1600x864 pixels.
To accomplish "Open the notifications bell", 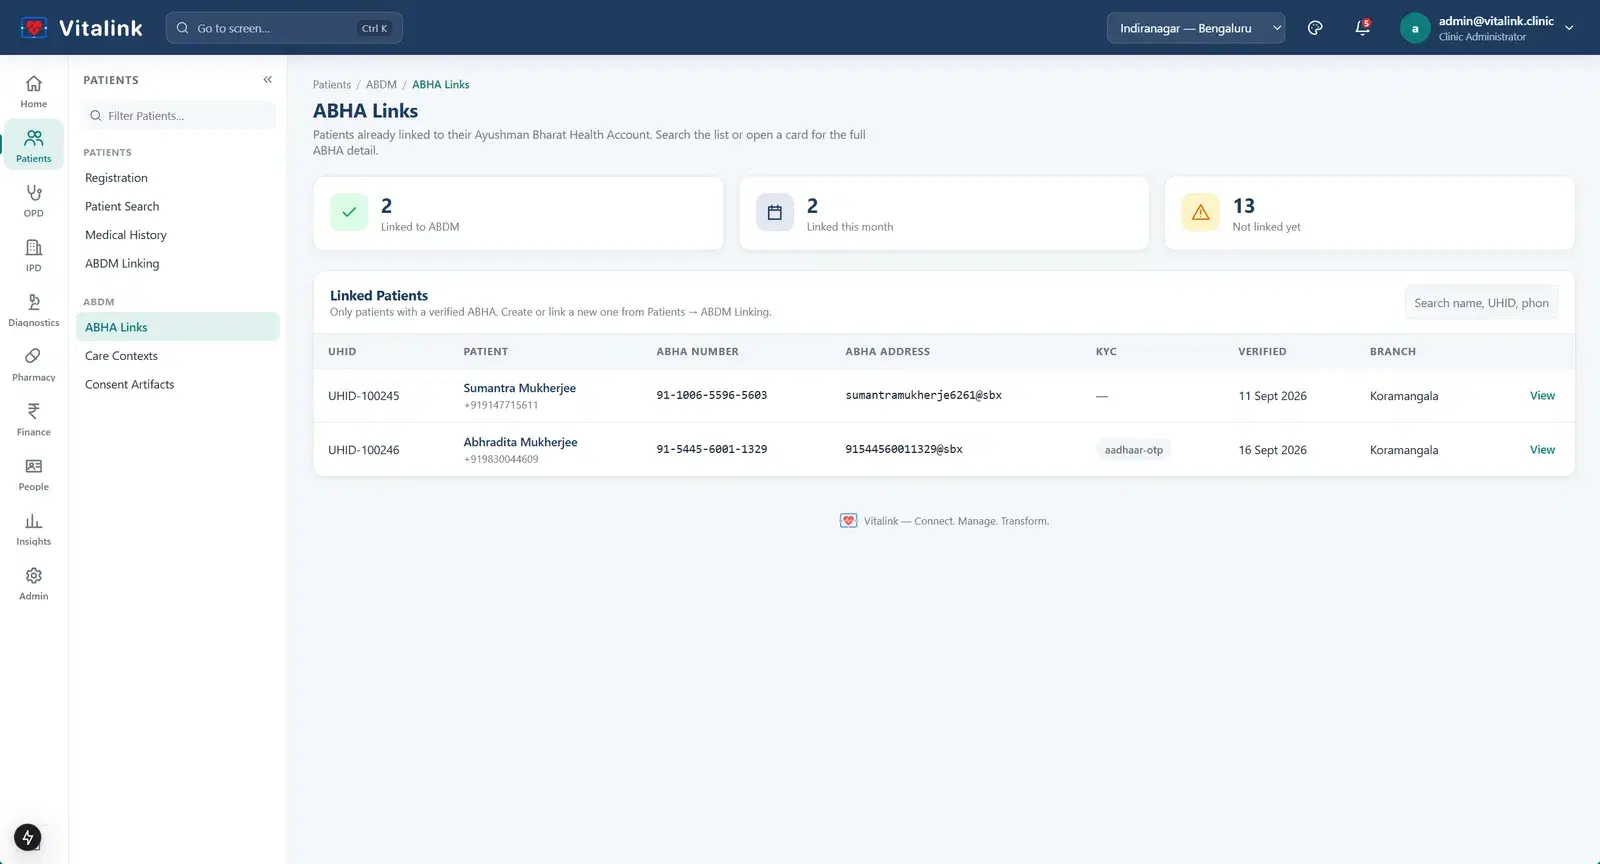I will click(x=1362, y=28).
